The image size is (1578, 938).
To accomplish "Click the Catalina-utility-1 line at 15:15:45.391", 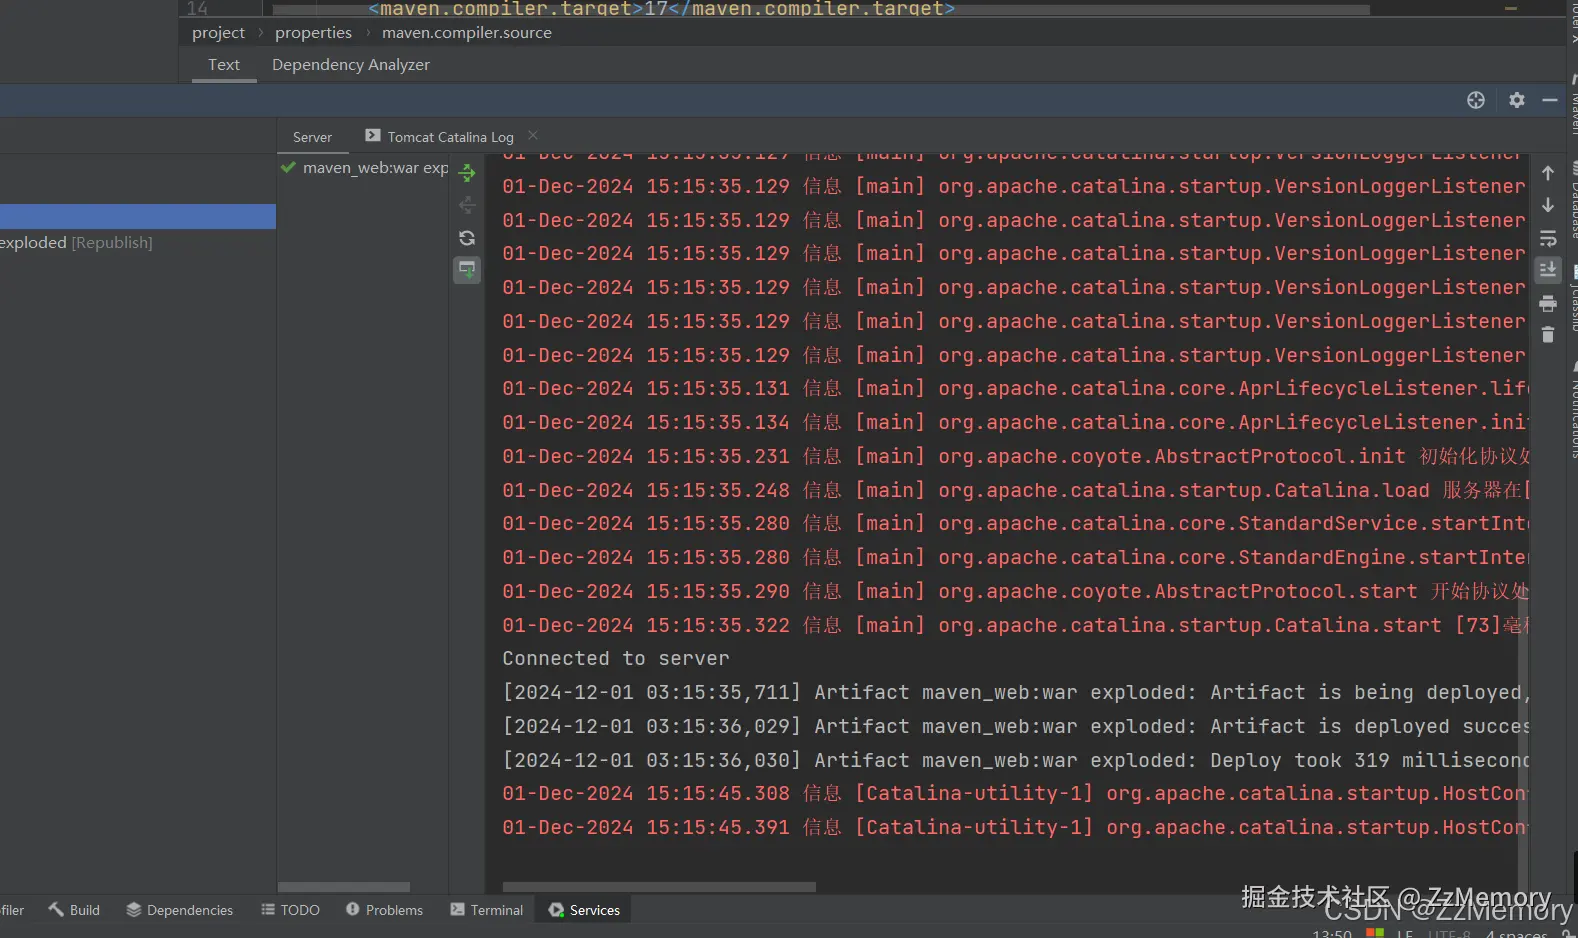I will point(1014,828).
